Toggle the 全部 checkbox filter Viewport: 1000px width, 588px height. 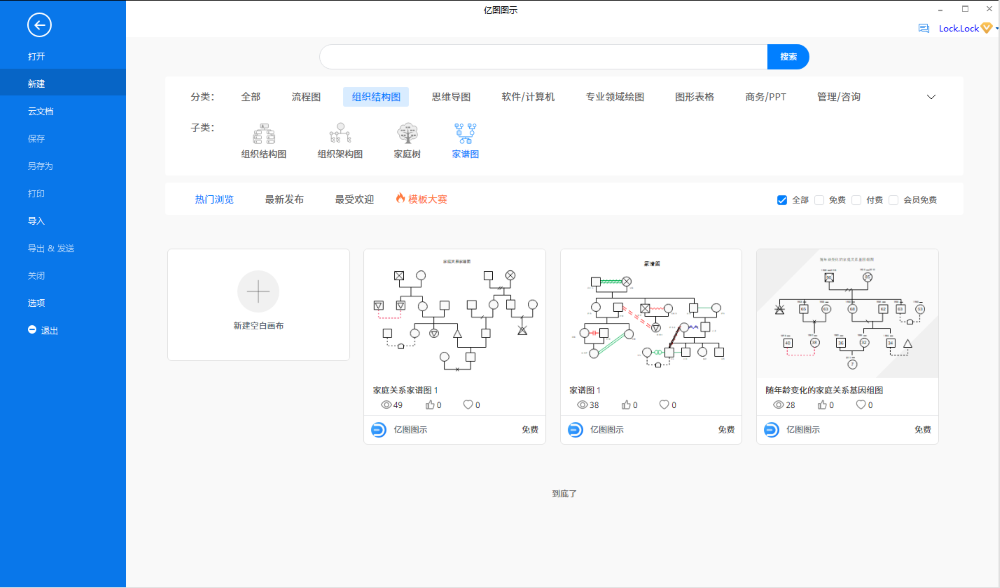pyautogui.click(x=782, y=200)
